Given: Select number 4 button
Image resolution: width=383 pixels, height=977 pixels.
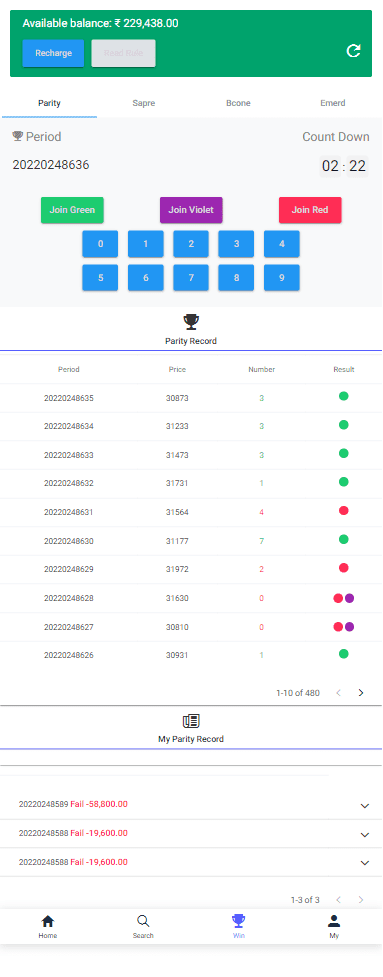Looking at the screenshot, I should tap(281, 244).
